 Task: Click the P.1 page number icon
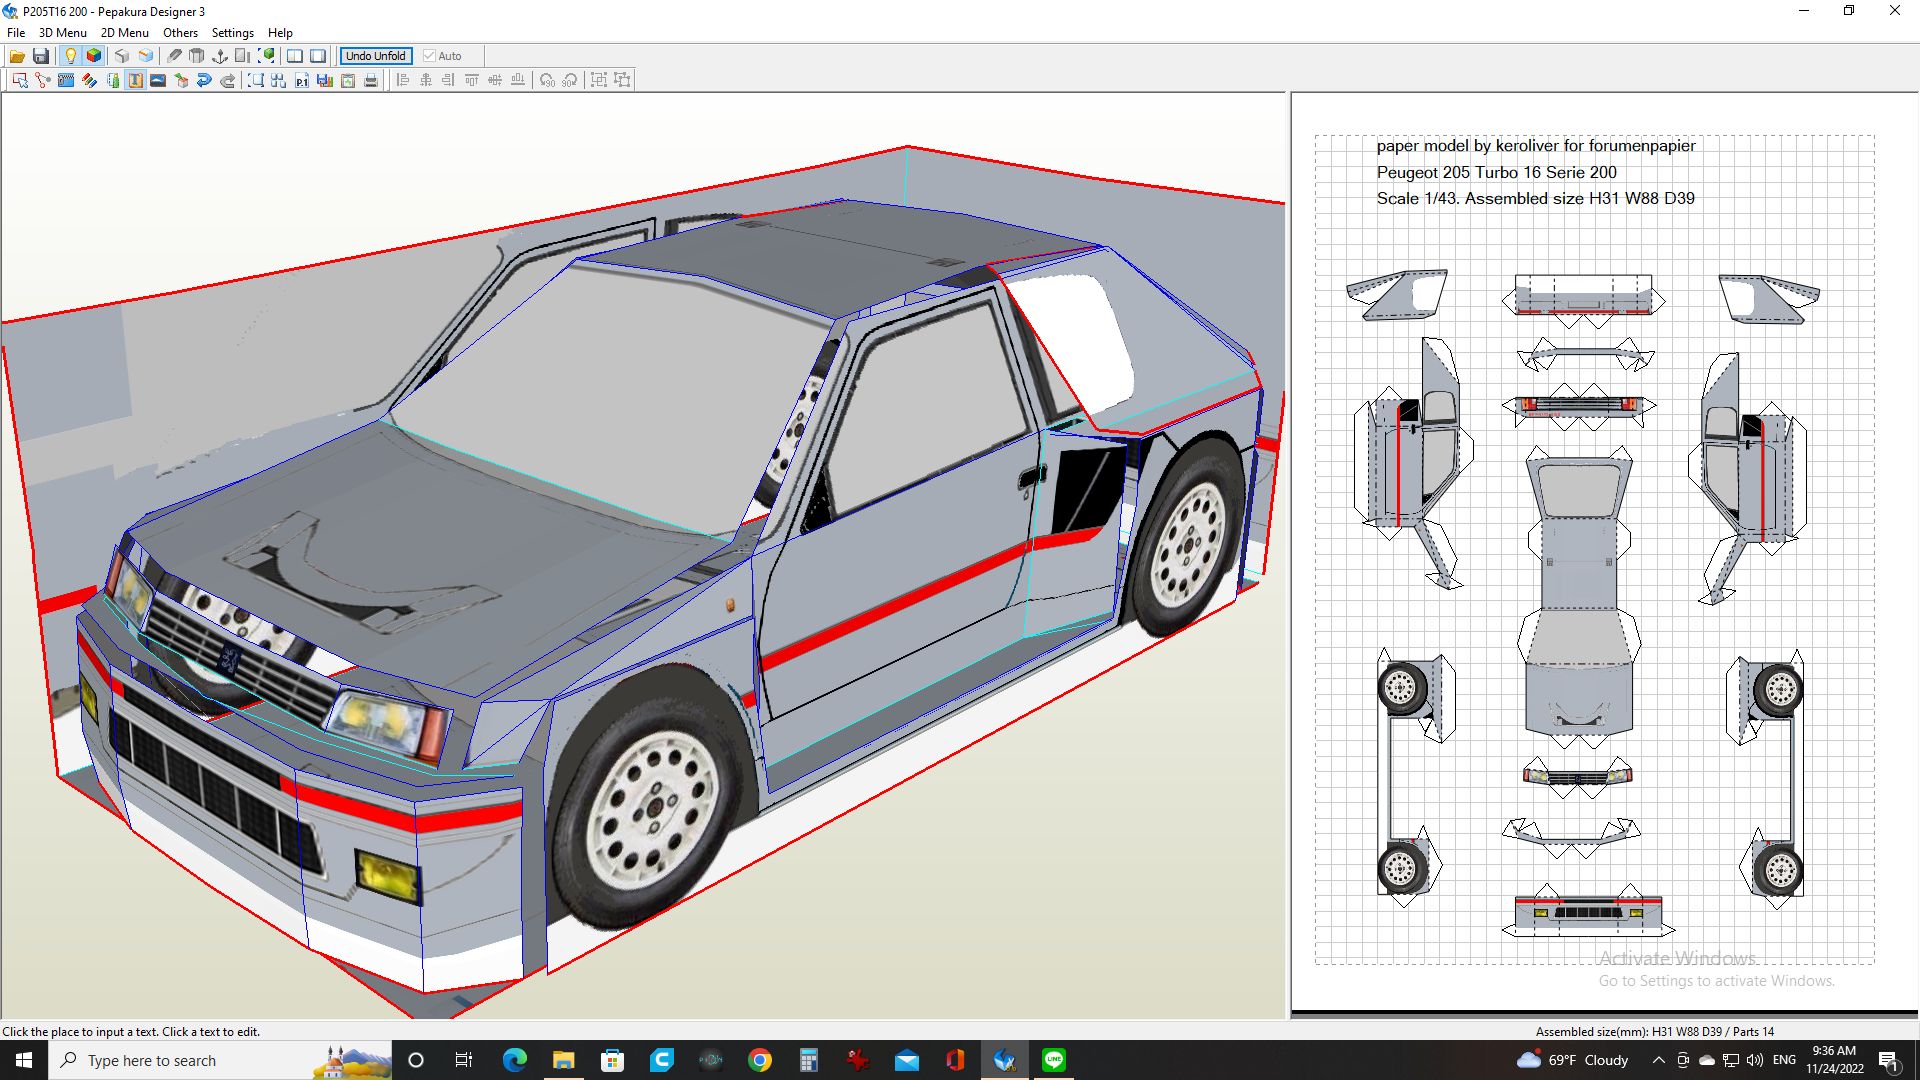[302, 80]
